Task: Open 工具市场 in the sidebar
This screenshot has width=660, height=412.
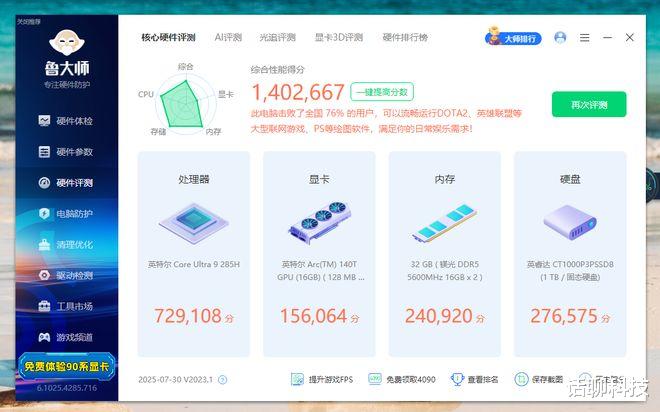Action: pyautogui.click(x=66, y=306)
